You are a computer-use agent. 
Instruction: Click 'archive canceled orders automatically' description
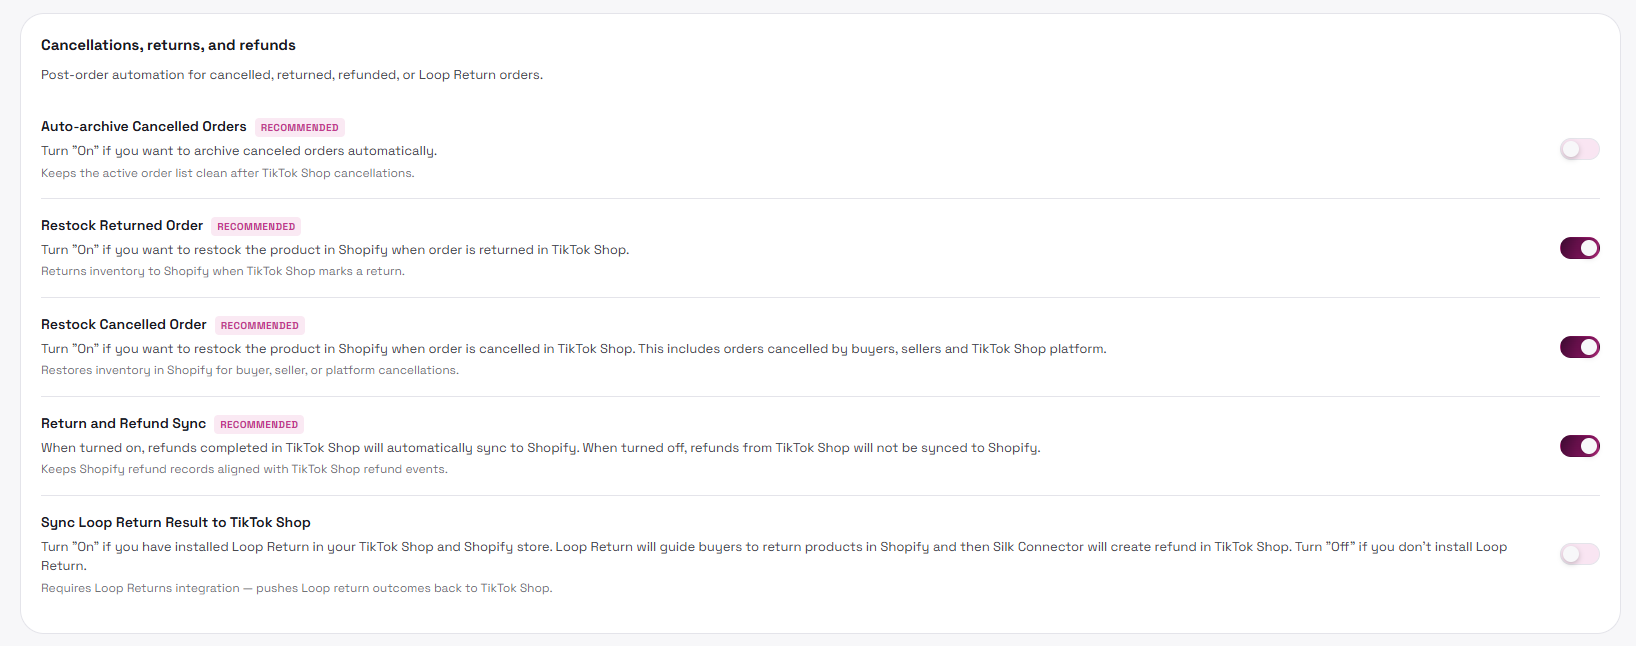click(239, 151)
